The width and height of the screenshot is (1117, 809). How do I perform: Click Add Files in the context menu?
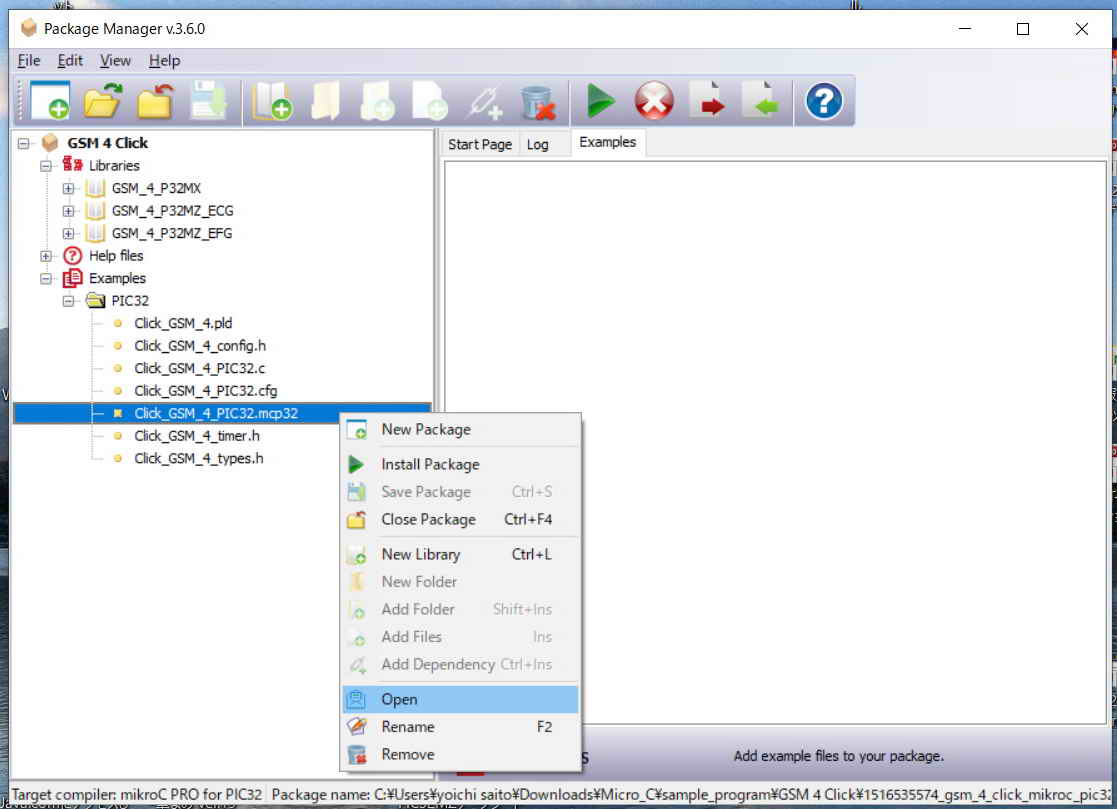pyautogui.click(x=460, y=637)
